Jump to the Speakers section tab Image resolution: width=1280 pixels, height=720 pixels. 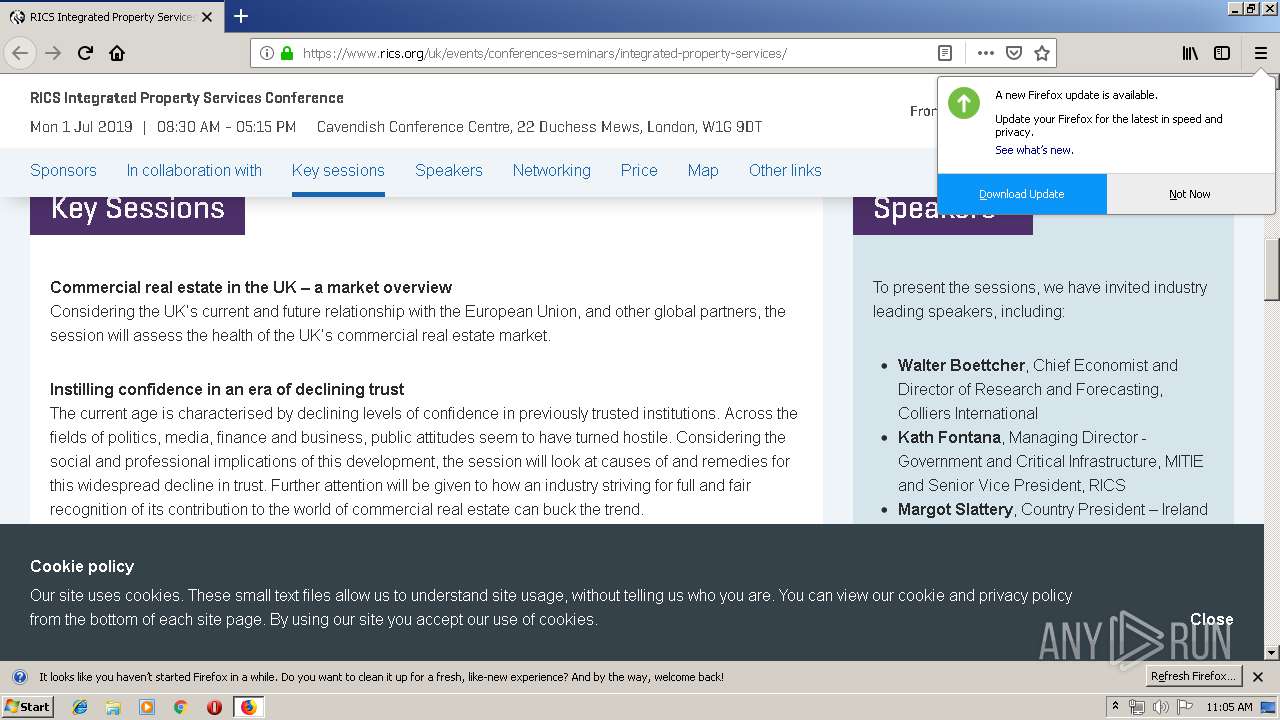449,170
